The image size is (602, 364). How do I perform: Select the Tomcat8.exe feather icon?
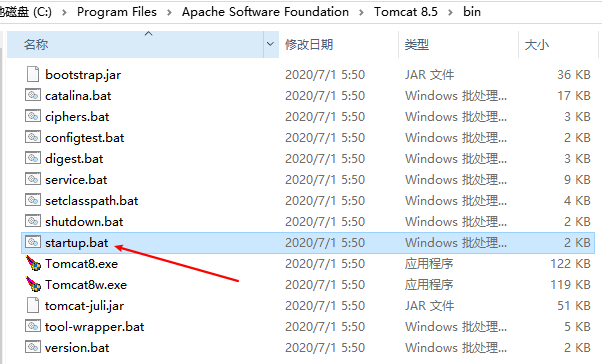[33, 263]
